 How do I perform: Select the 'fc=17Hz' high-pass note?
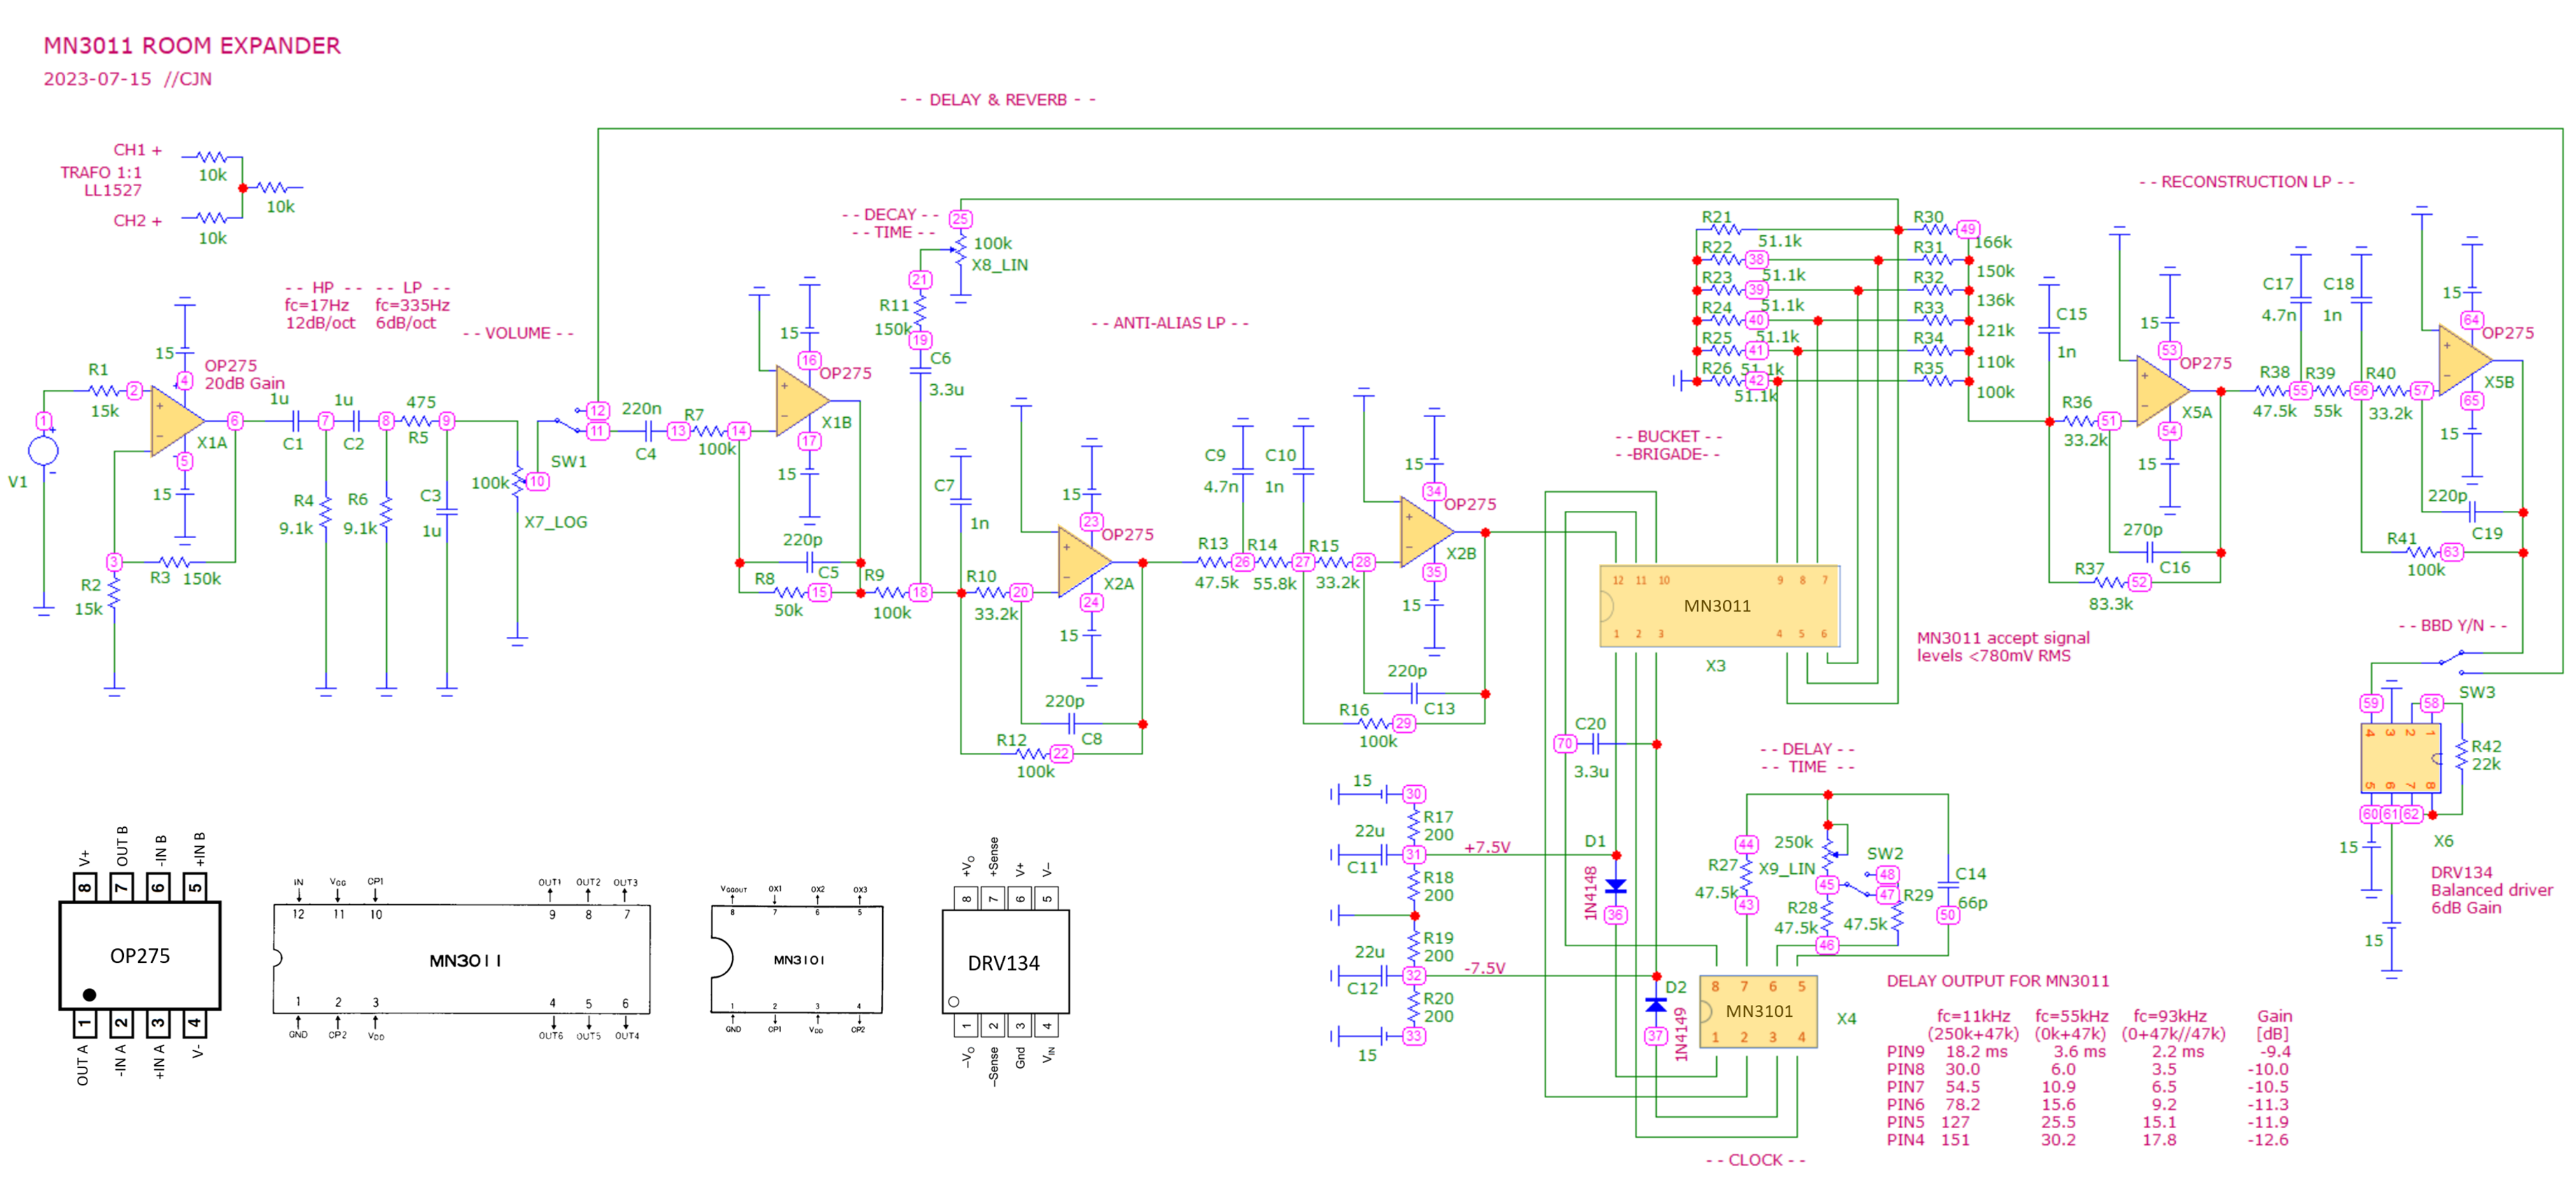316,305
